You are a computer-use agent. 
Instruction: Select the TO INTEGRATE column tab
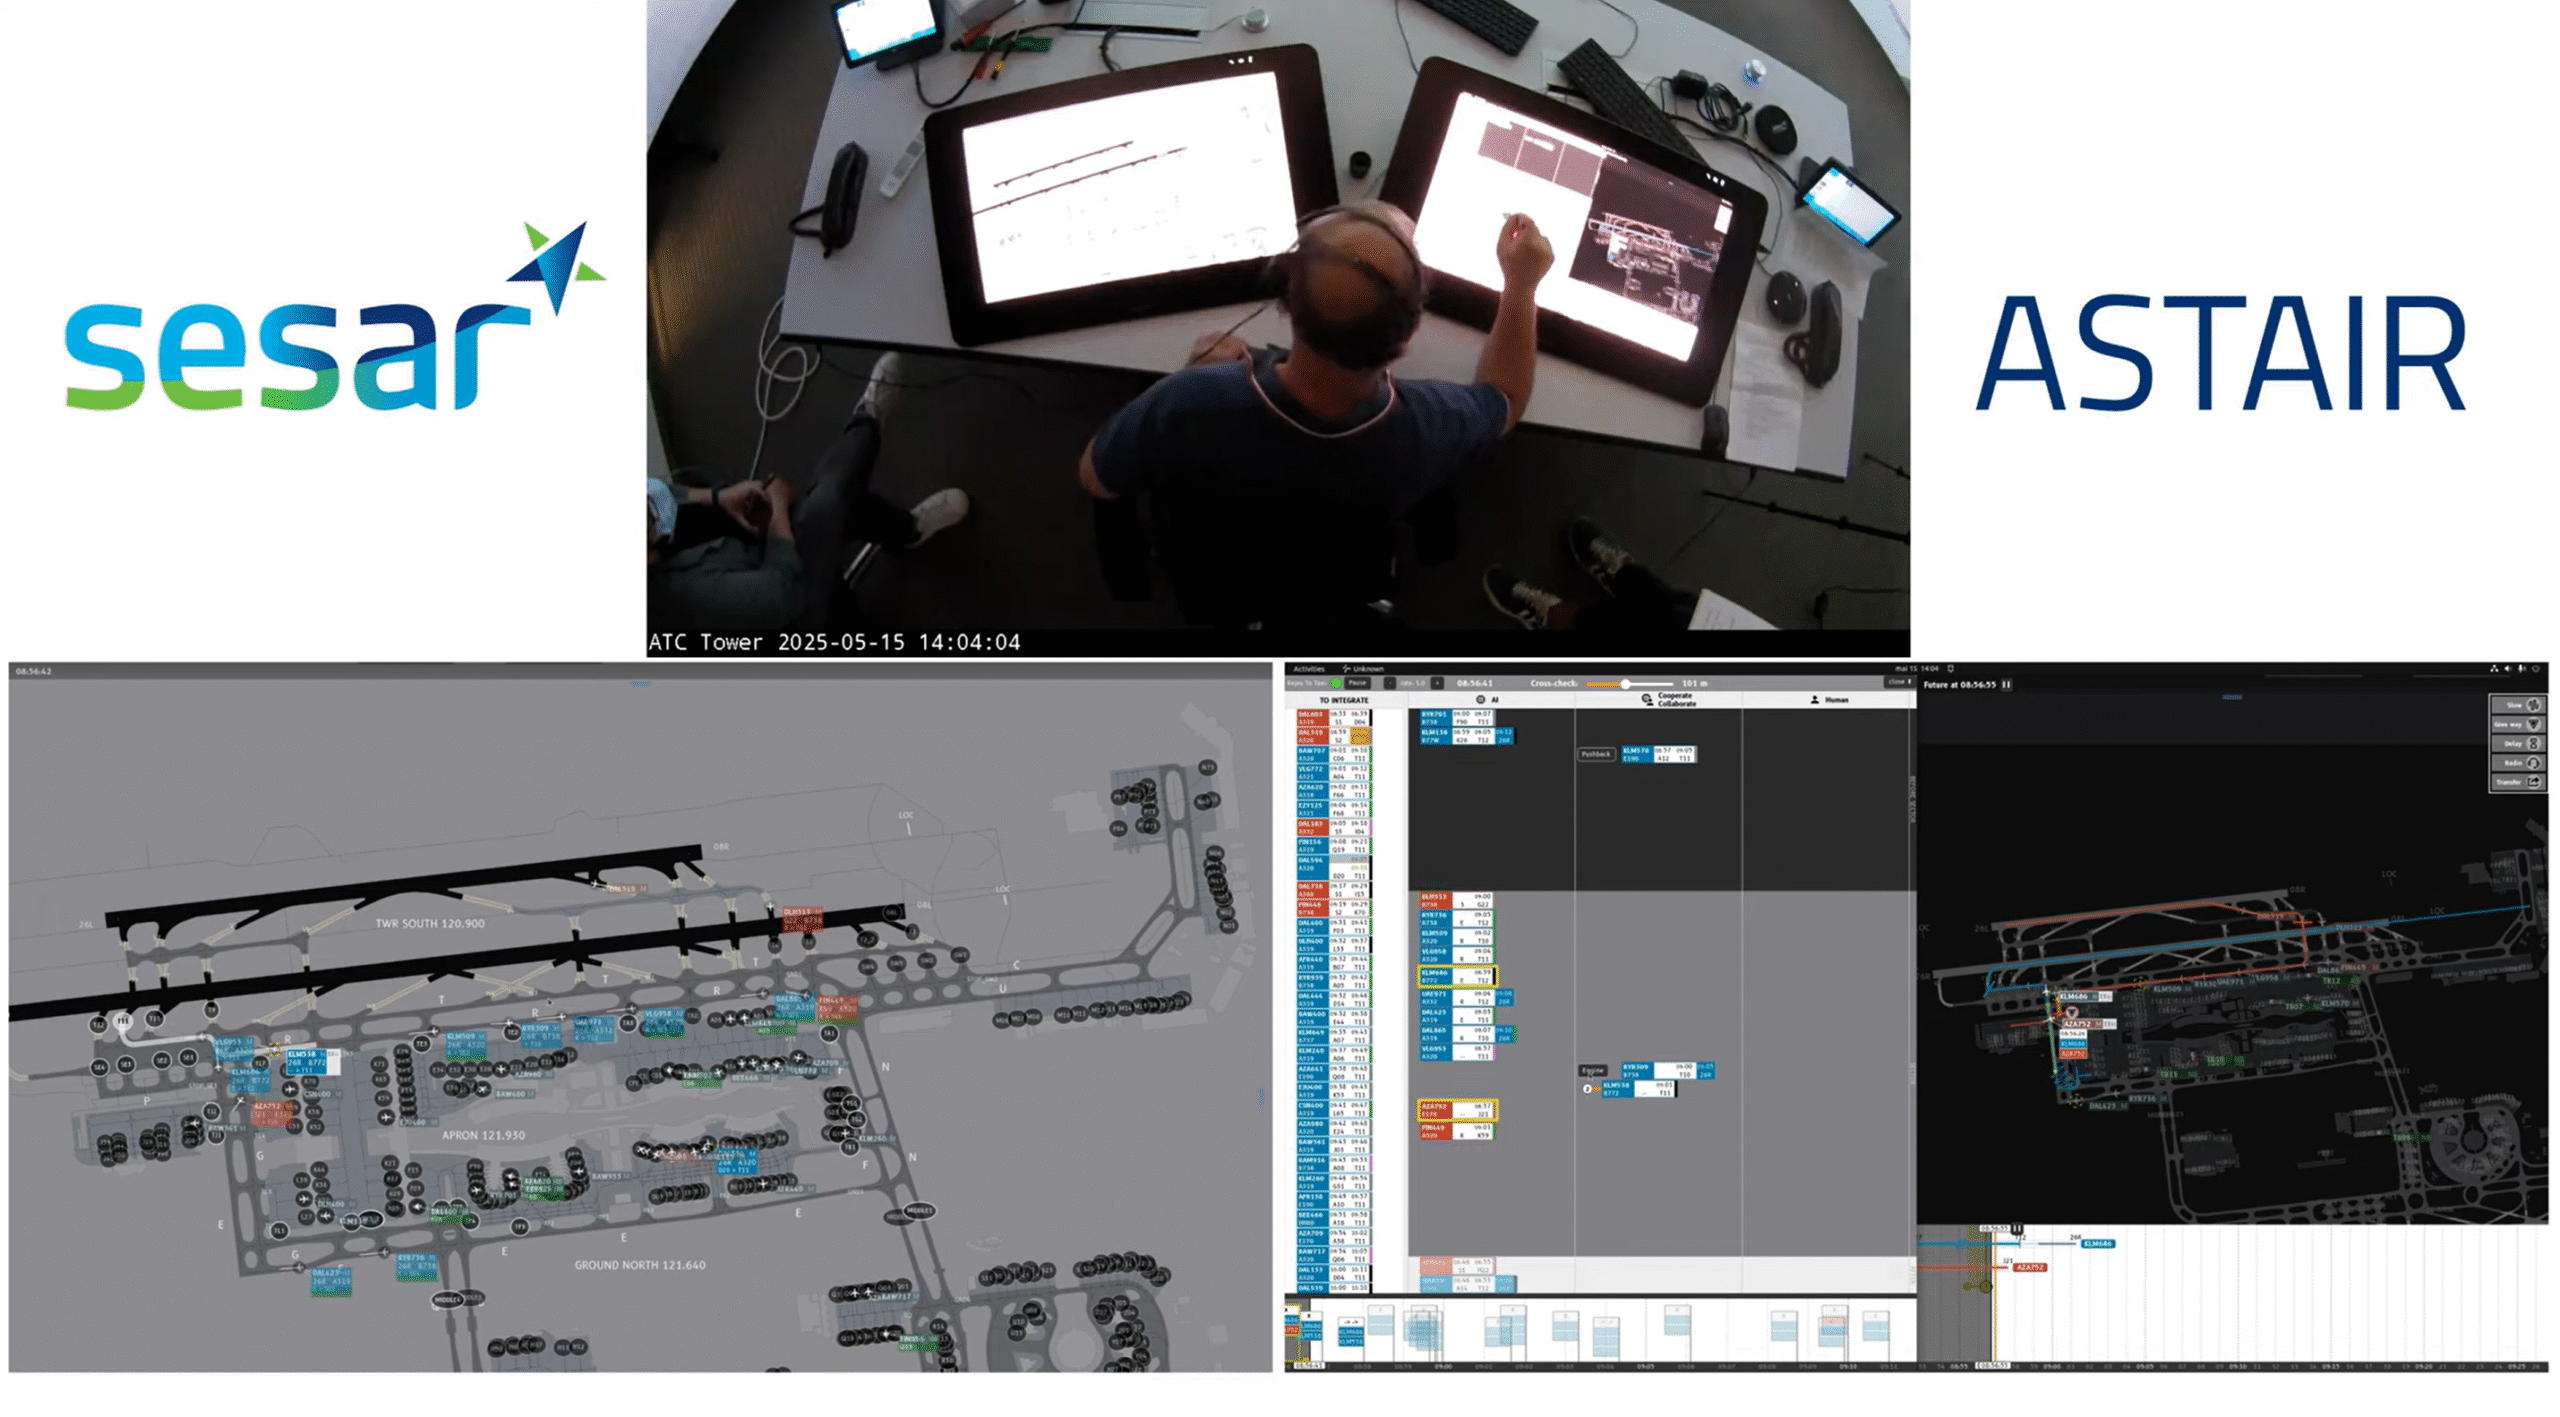[x=1343, y=700]
